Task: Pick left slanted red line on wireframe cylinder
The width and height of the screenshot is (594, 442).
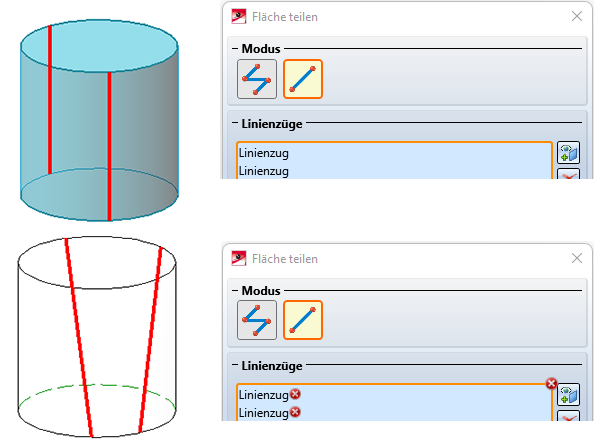Action: click(x=79, y=337)
